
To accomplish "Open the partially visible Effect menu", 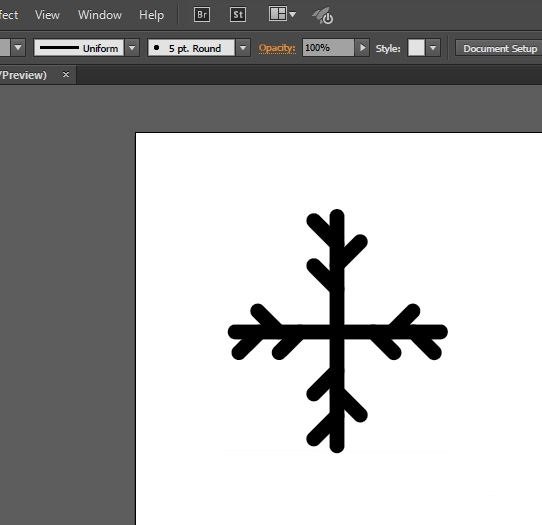I will tap(9, 15).
